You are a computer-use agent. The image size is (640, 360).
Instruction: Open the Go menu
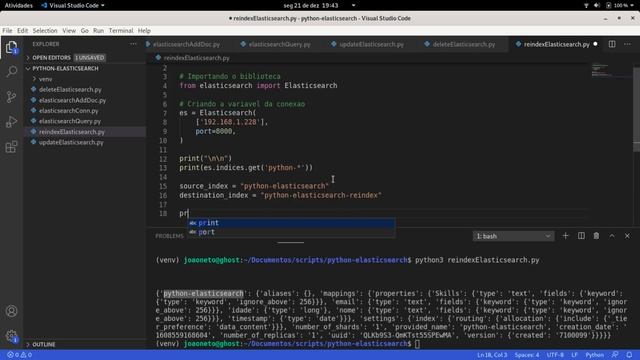84,31
